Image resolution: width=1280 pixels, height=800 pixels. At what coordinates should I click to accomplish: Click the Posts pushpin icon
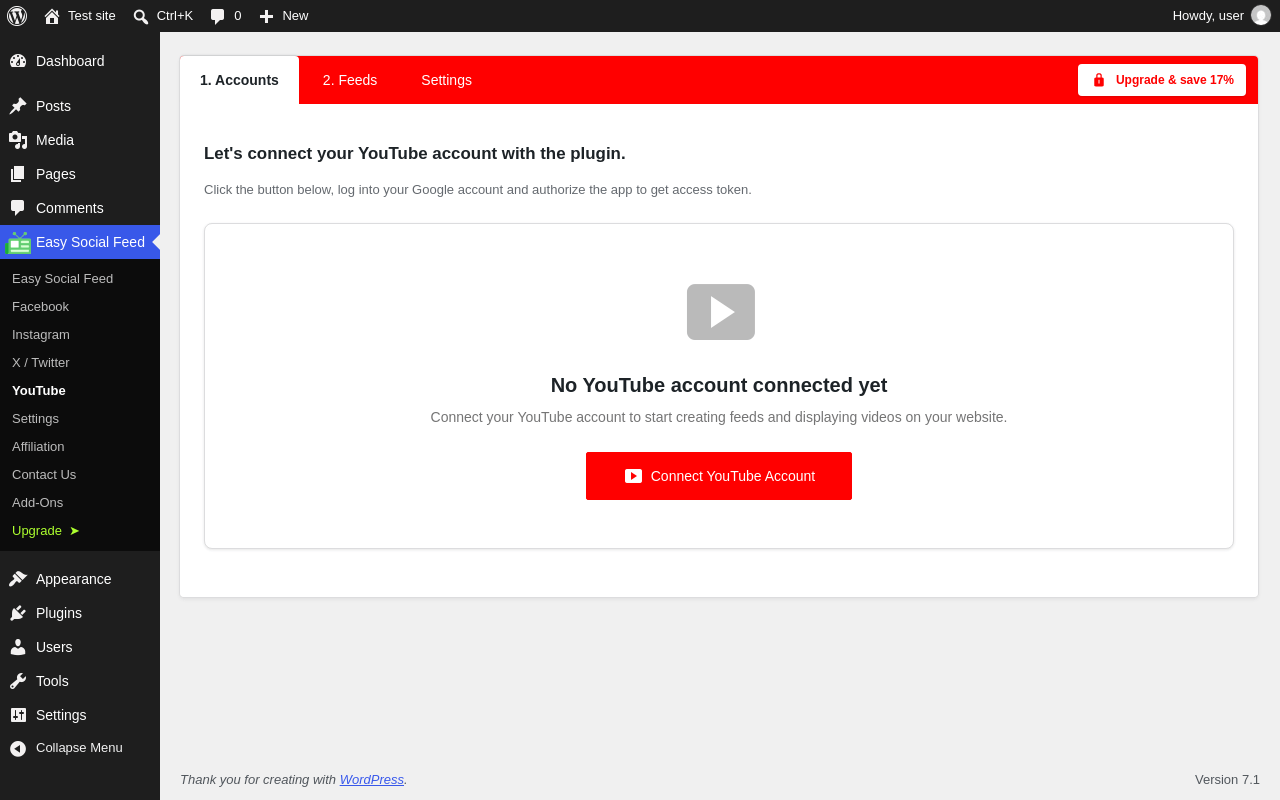click(x=18, y=106)
